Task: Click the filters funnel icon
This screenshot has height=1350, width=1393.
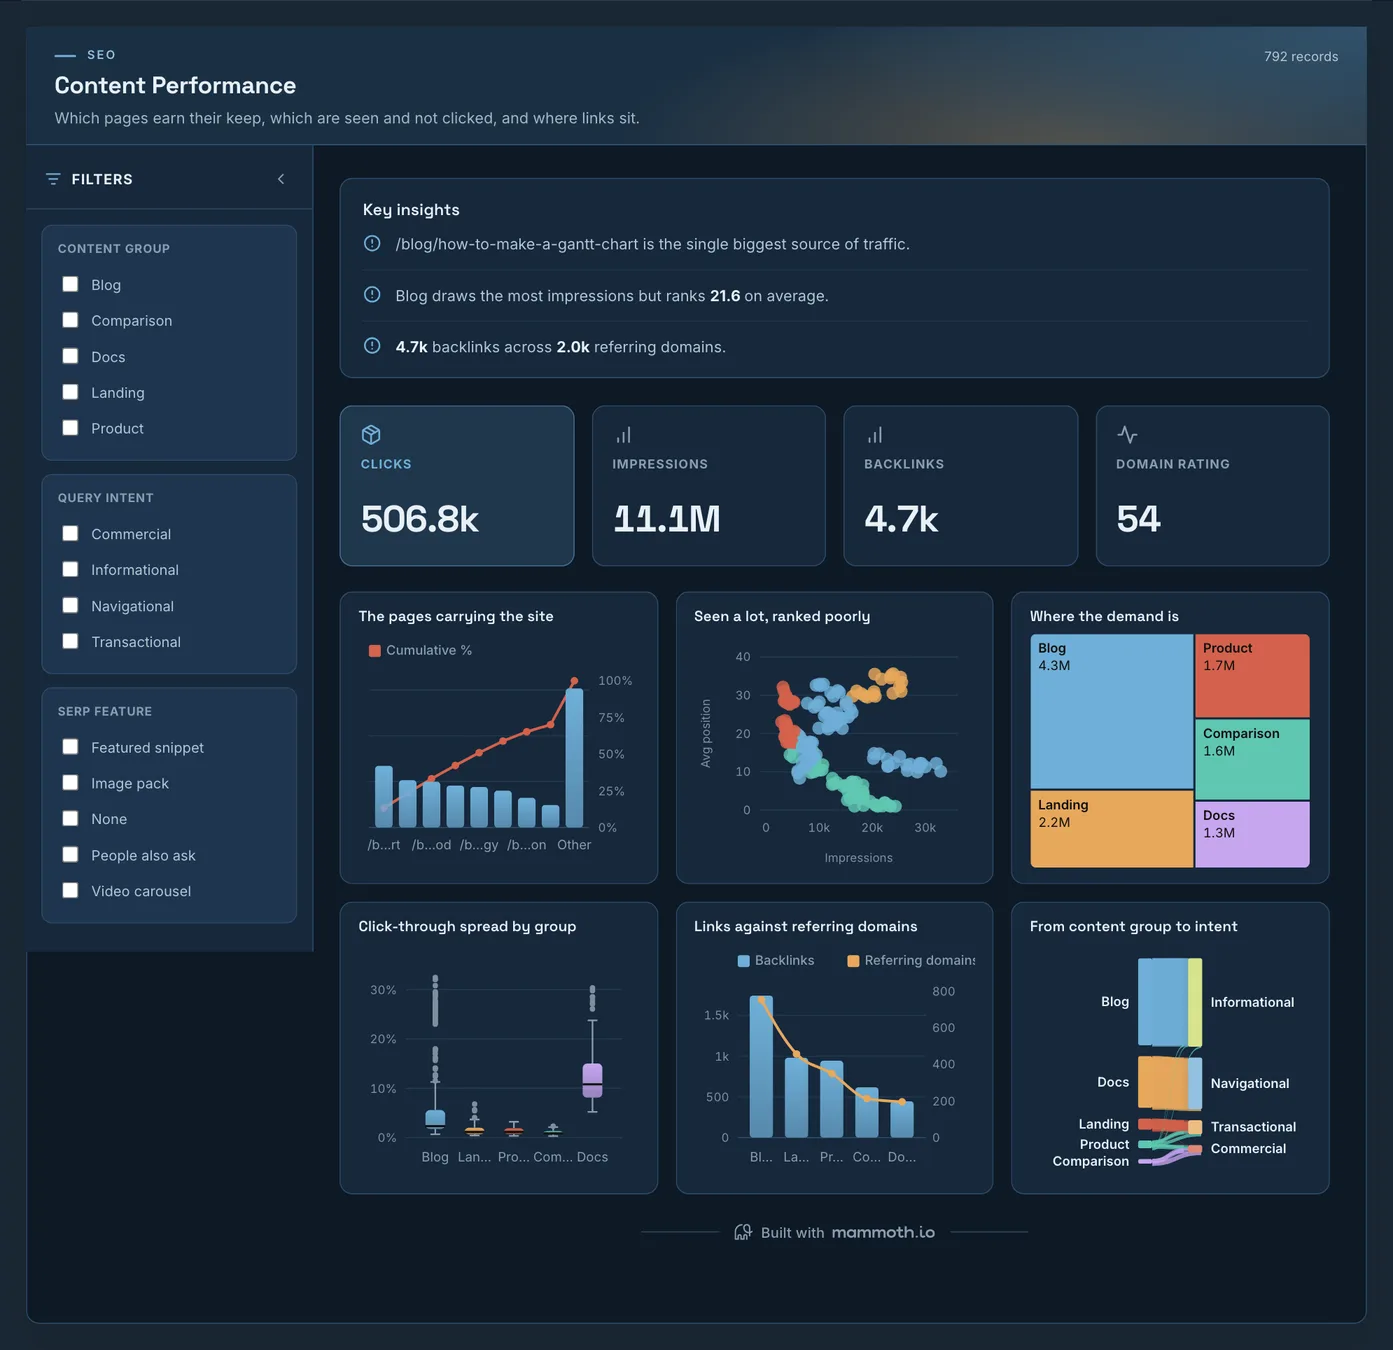Action: click(53, 179)
